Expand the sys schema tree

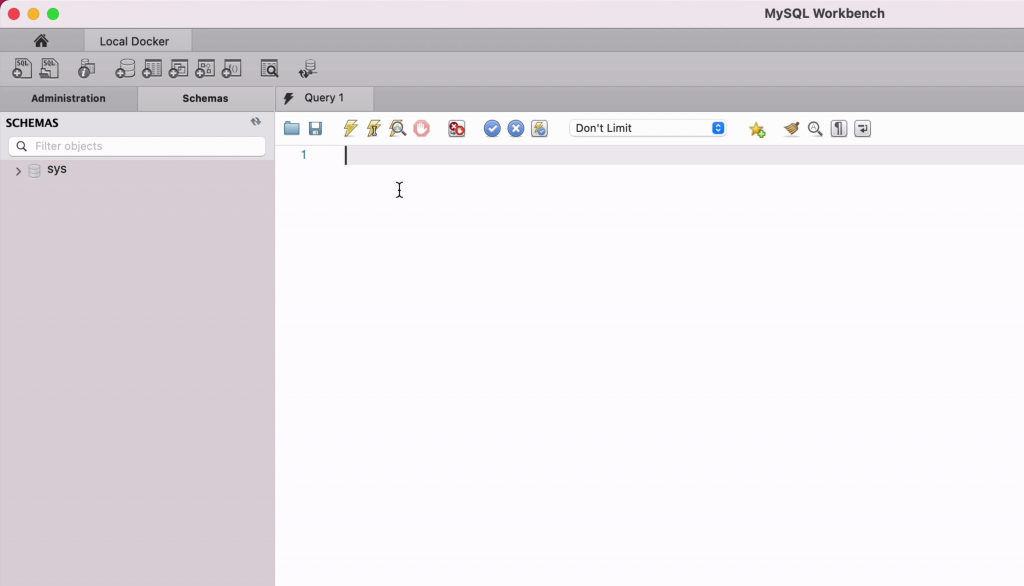pyautogui.click(x=18, y=171)
